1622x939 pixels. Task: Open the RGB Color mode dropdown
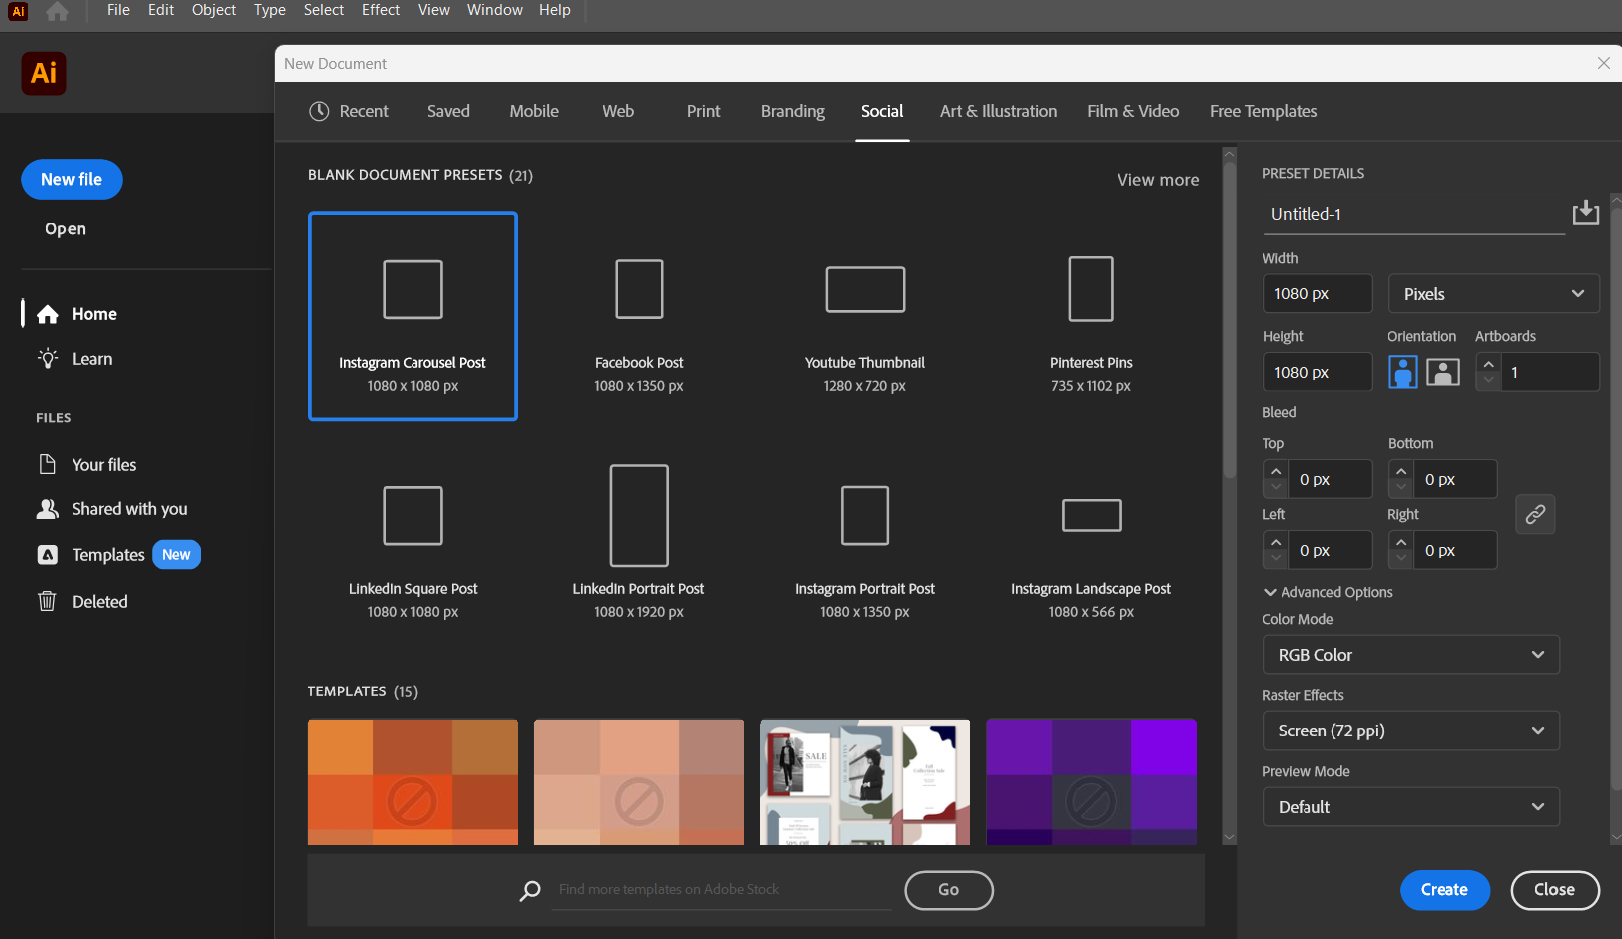pos(1410,655)
